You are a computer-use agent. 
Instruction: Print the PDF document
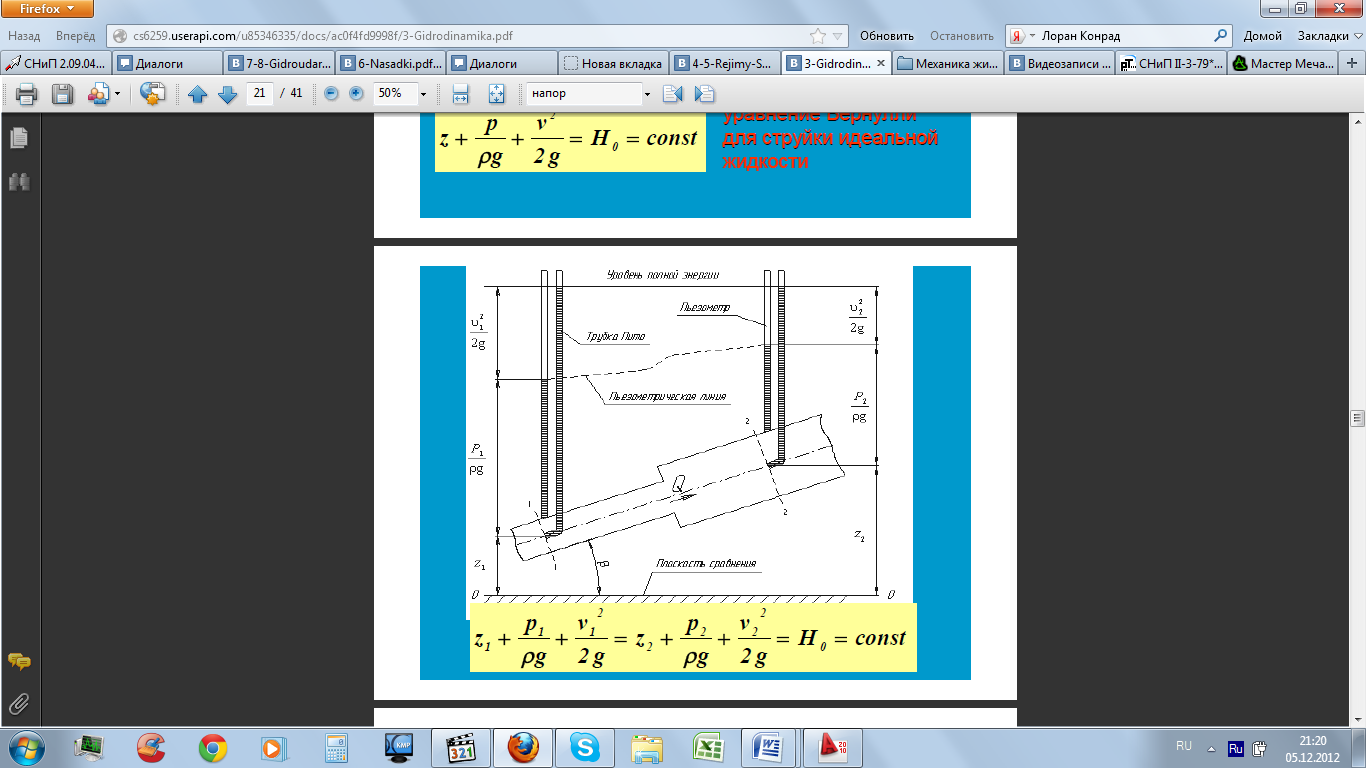[26, 94]
